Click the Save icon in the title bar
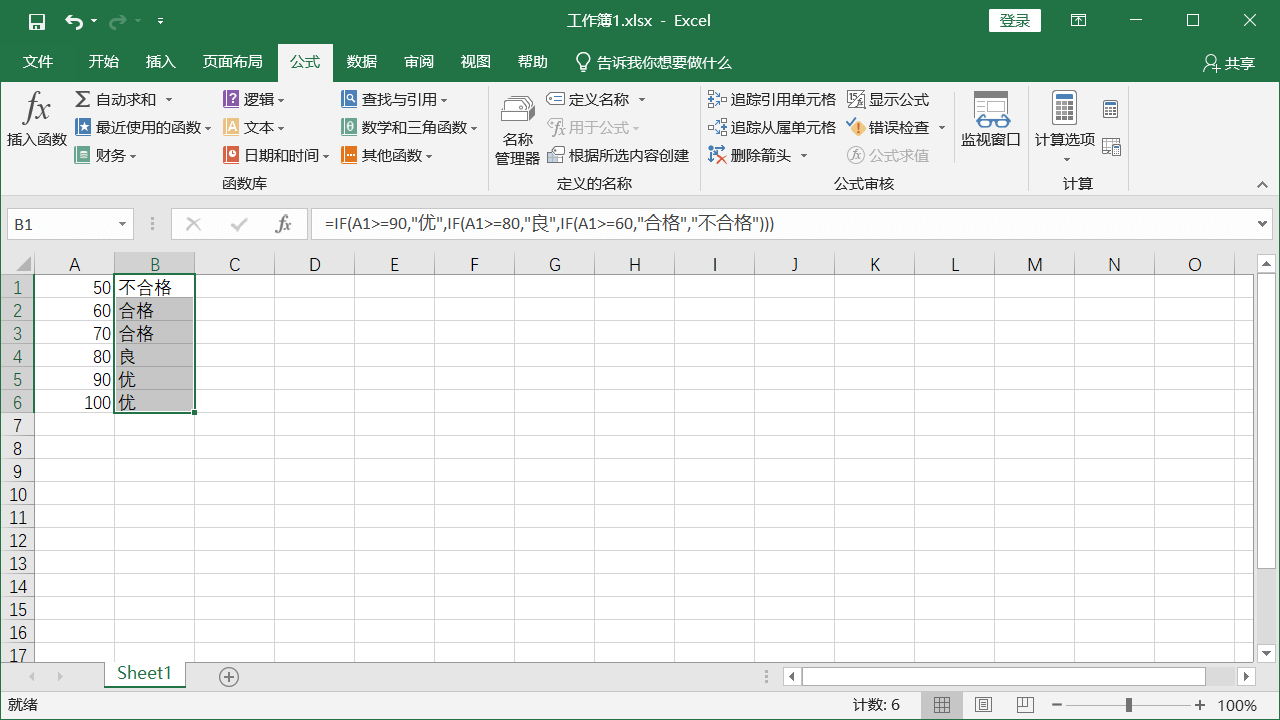Viewport: 1280px width, 720px height. [x=37, y=21]
